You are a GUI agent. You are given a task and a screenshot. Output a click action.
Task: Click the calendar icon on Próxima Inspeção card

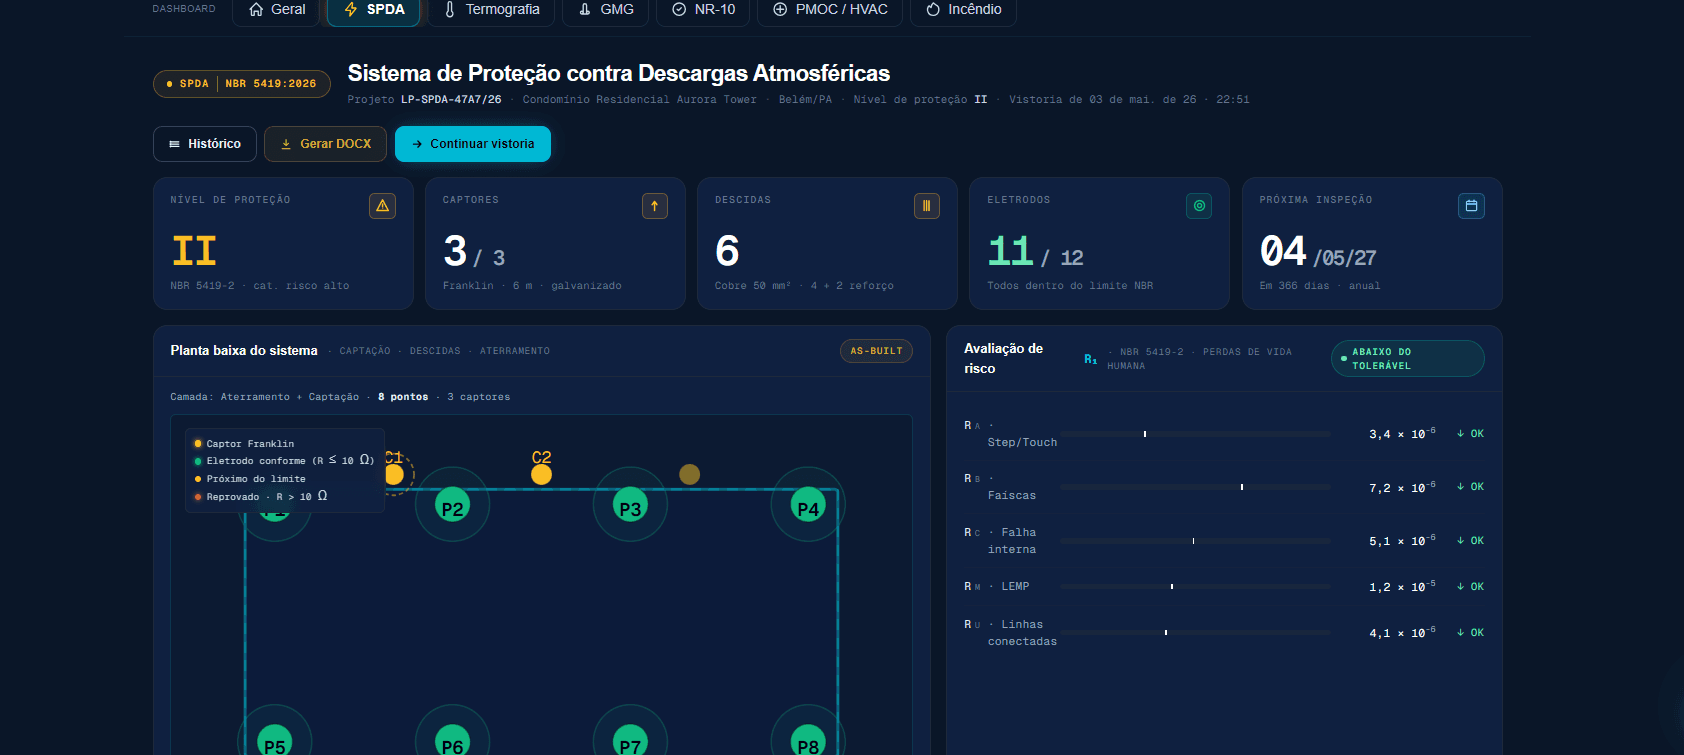[1471, 206]
